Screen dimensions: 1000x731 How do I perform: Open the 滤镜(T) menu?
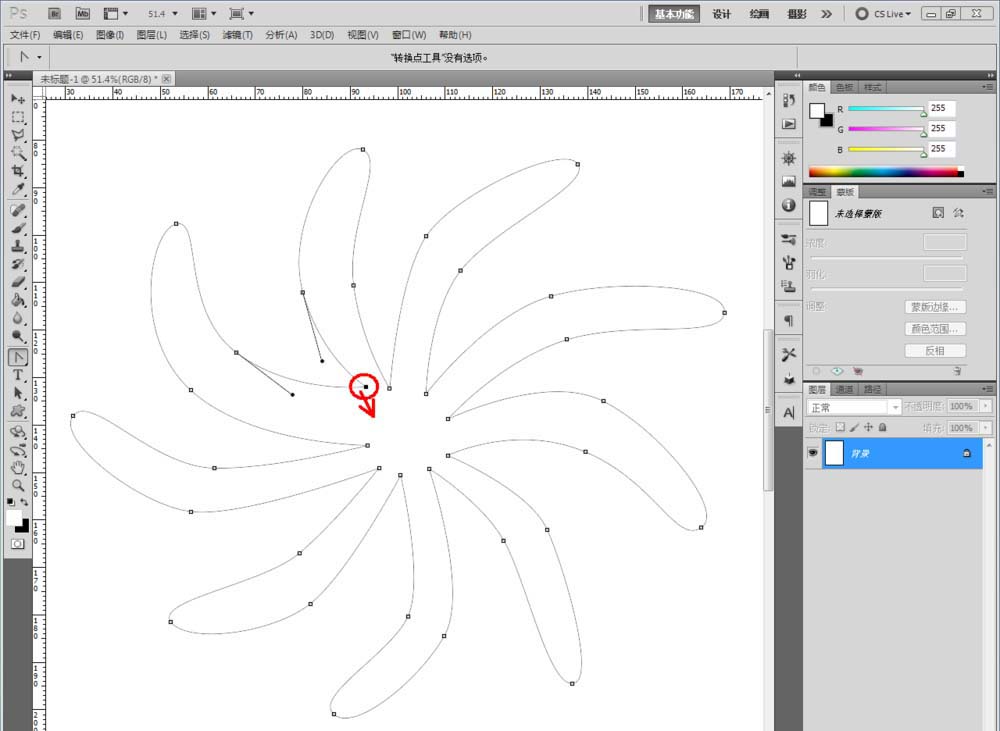[x=238, y=35]
